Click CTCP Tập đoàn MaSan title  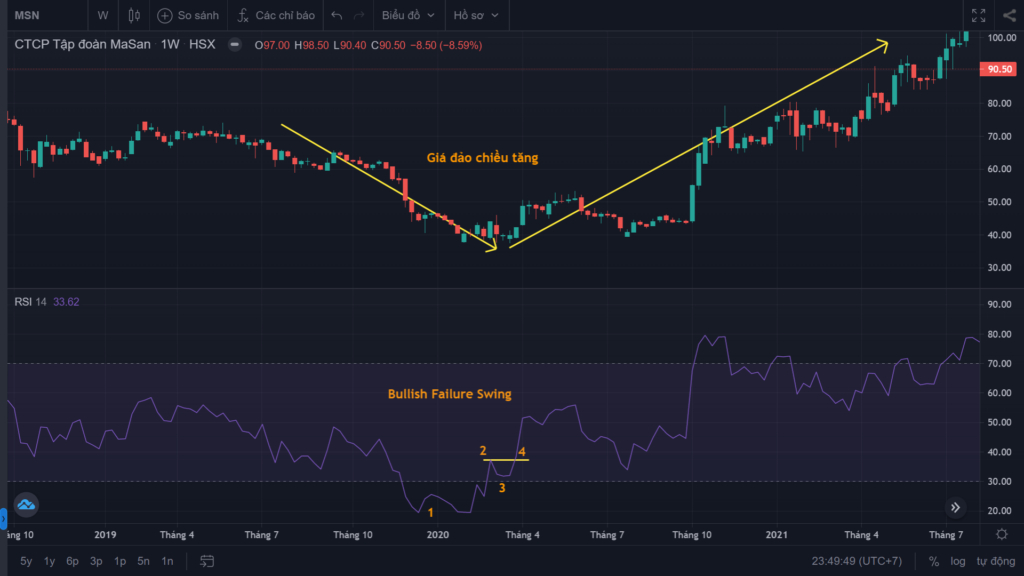tap(82, 44)
